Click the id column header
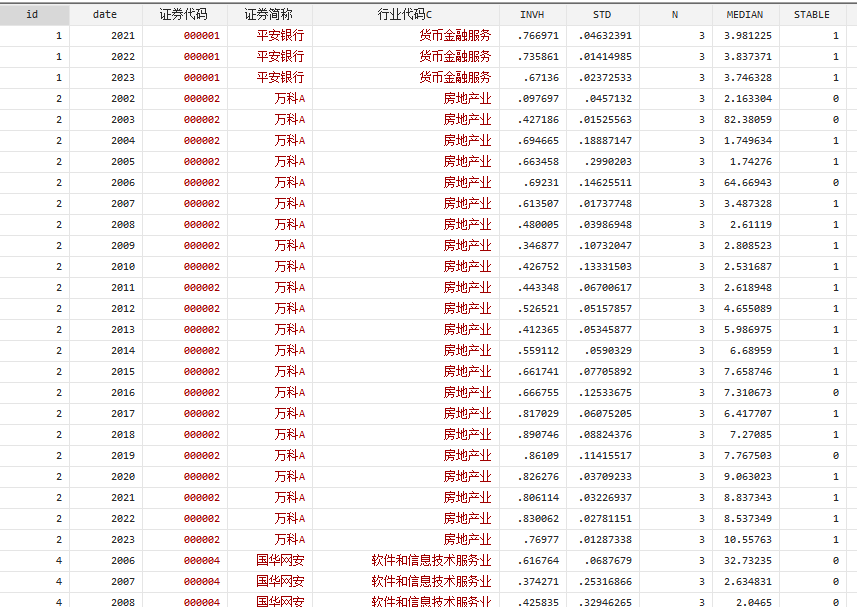857x607 pixels. coord(35,15)
